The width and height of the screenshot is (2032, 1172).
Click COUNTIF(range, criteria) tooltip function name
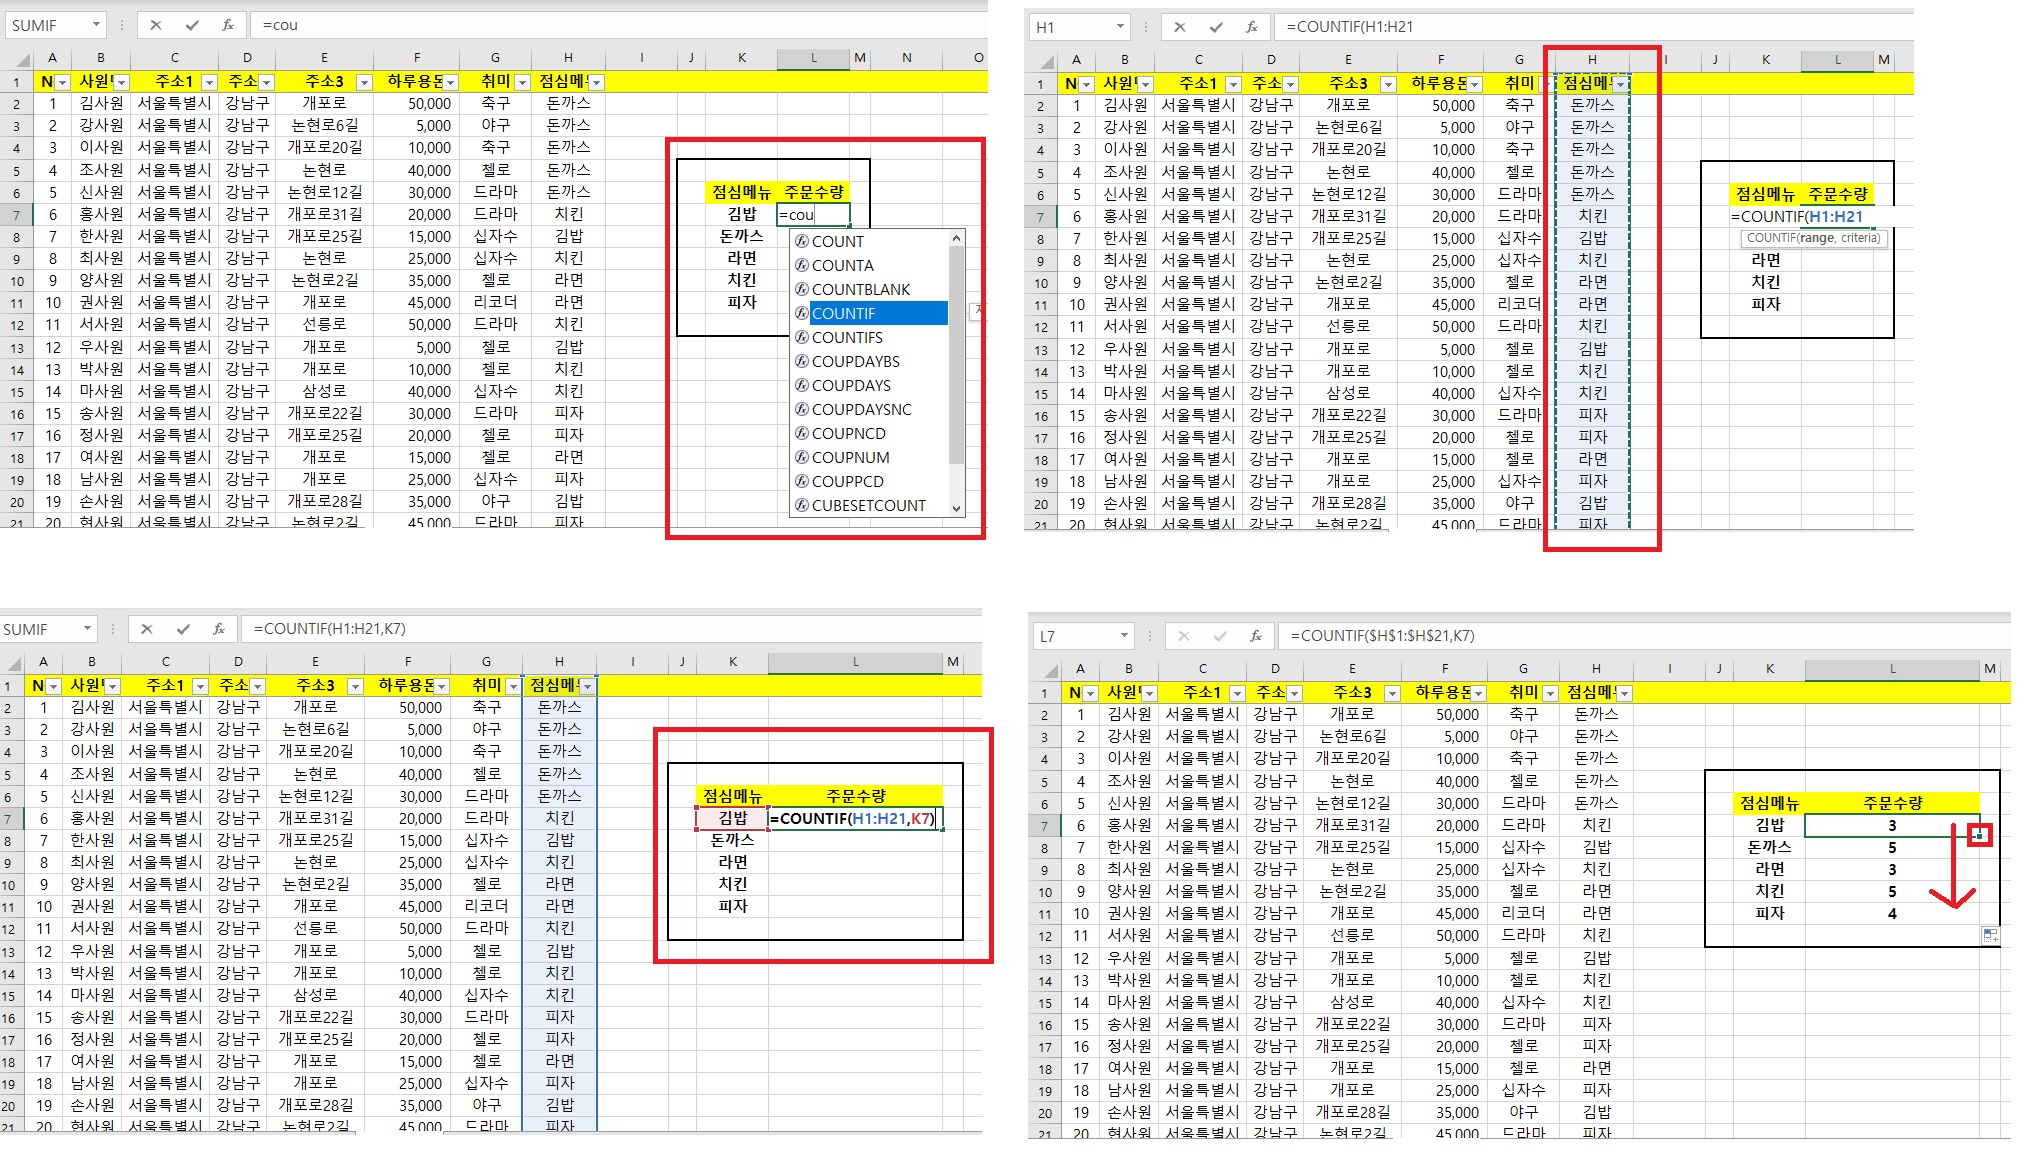(x=1771, y=238)
